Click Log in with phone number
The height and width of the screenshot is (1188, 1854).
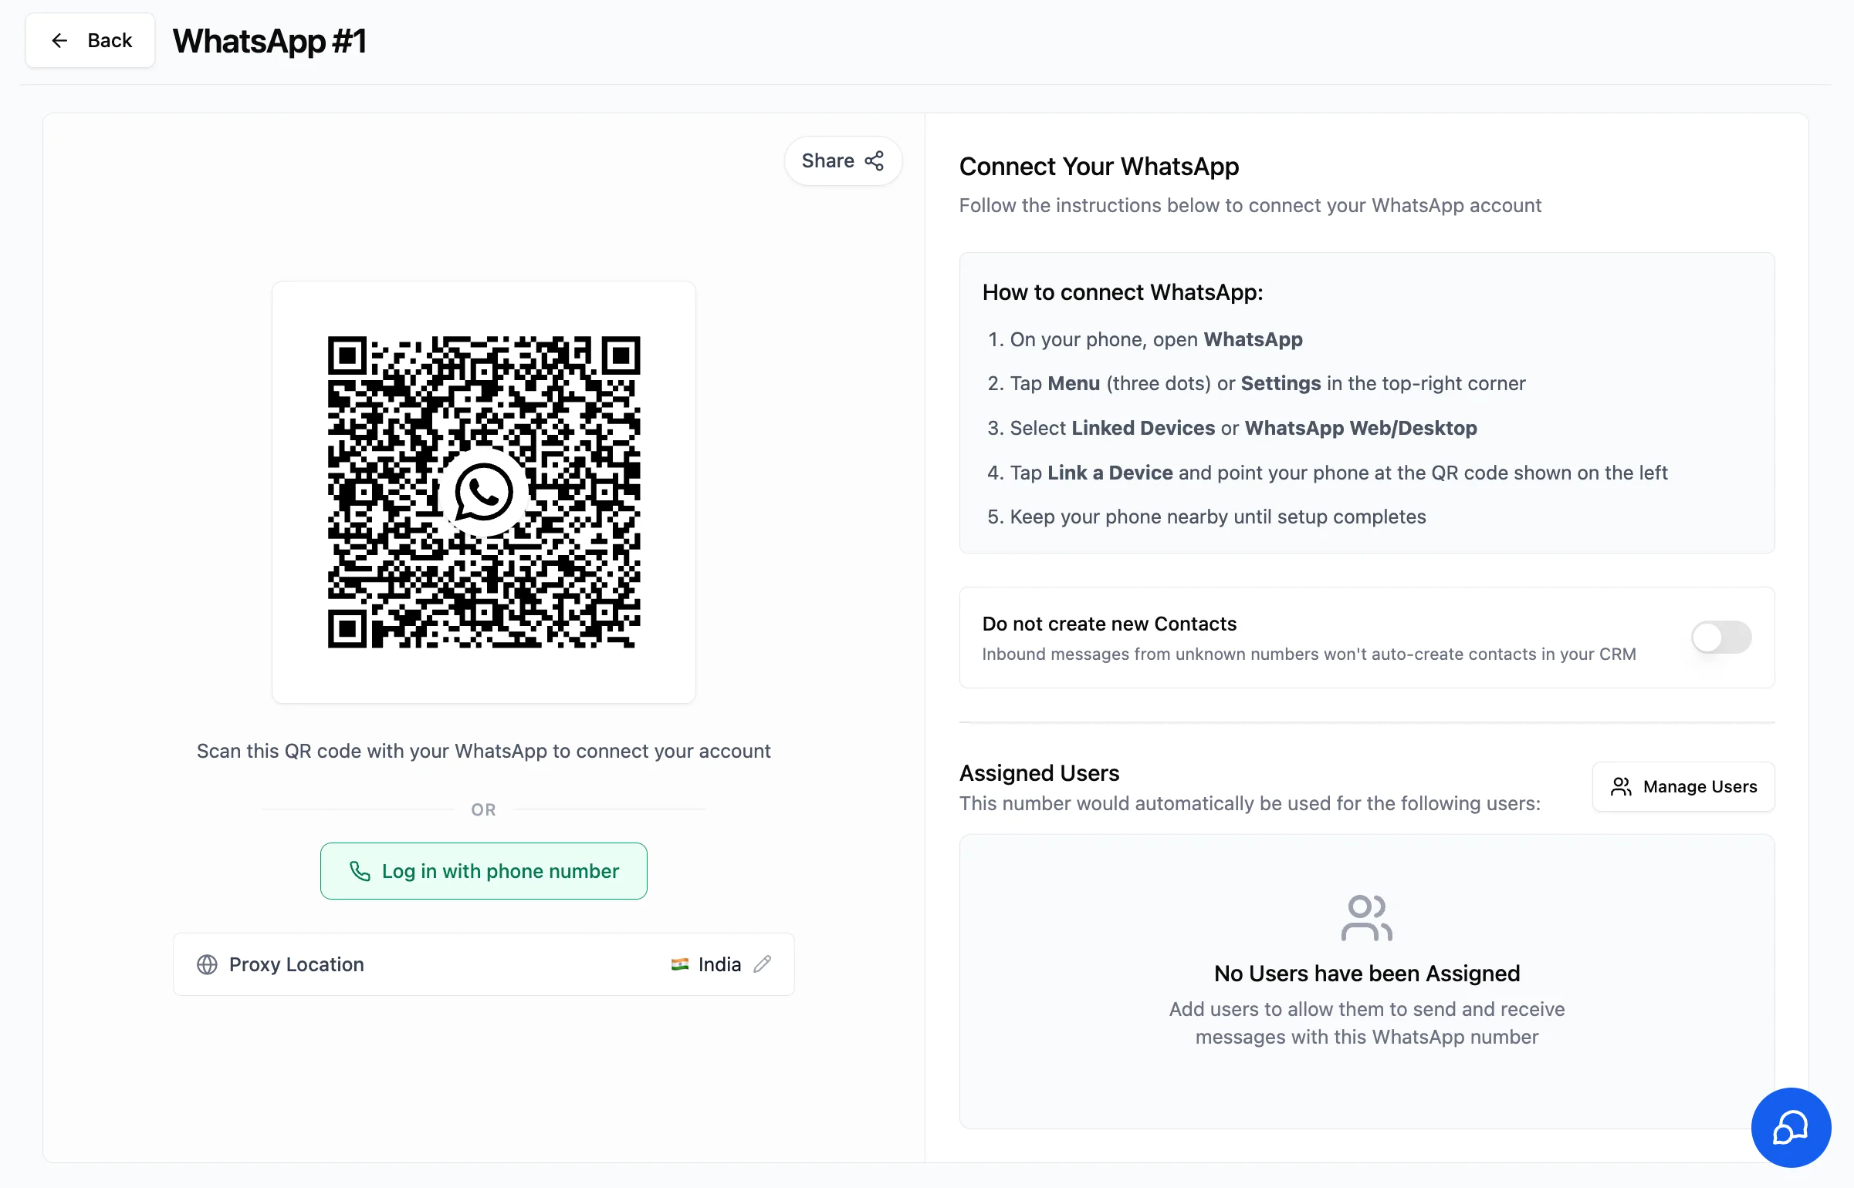[484, 871]
